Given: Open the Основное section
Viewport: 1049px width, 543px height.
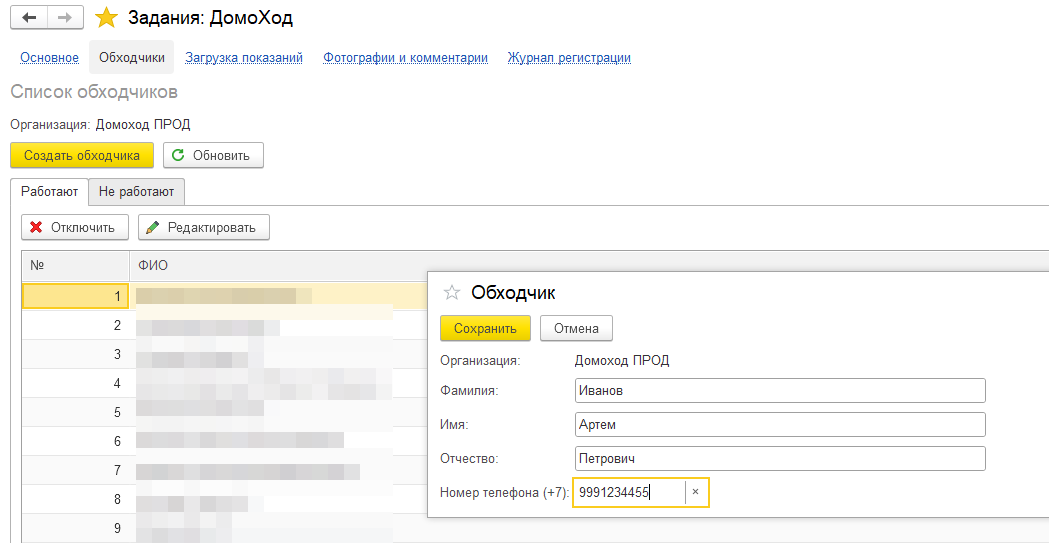Looking at the screenshot, I should [49, 58].
